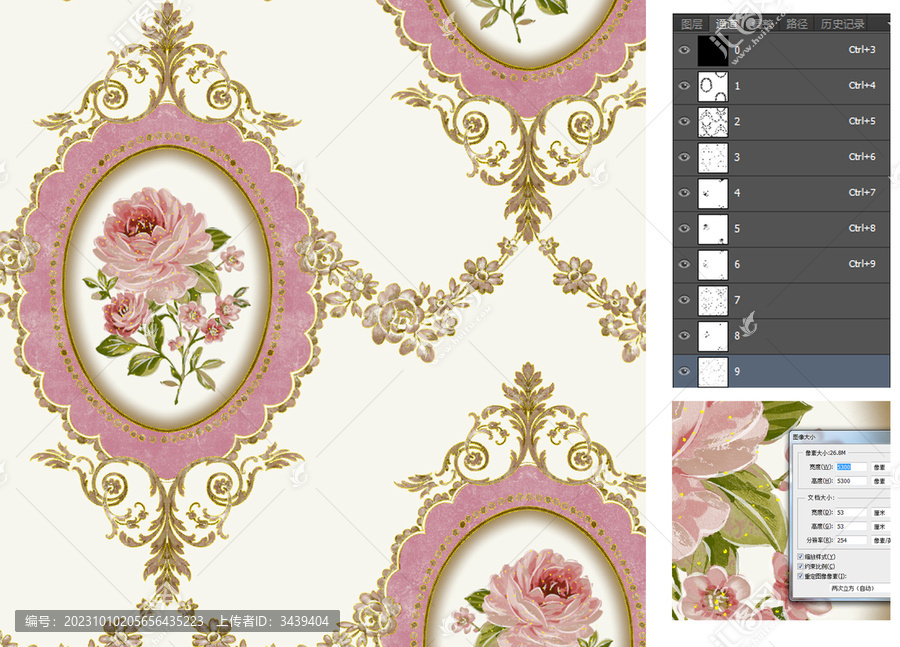This screenshot has width=900, height=647.
Task: Switch to the 图层 (Layers) tab
Action: [692, 24]
